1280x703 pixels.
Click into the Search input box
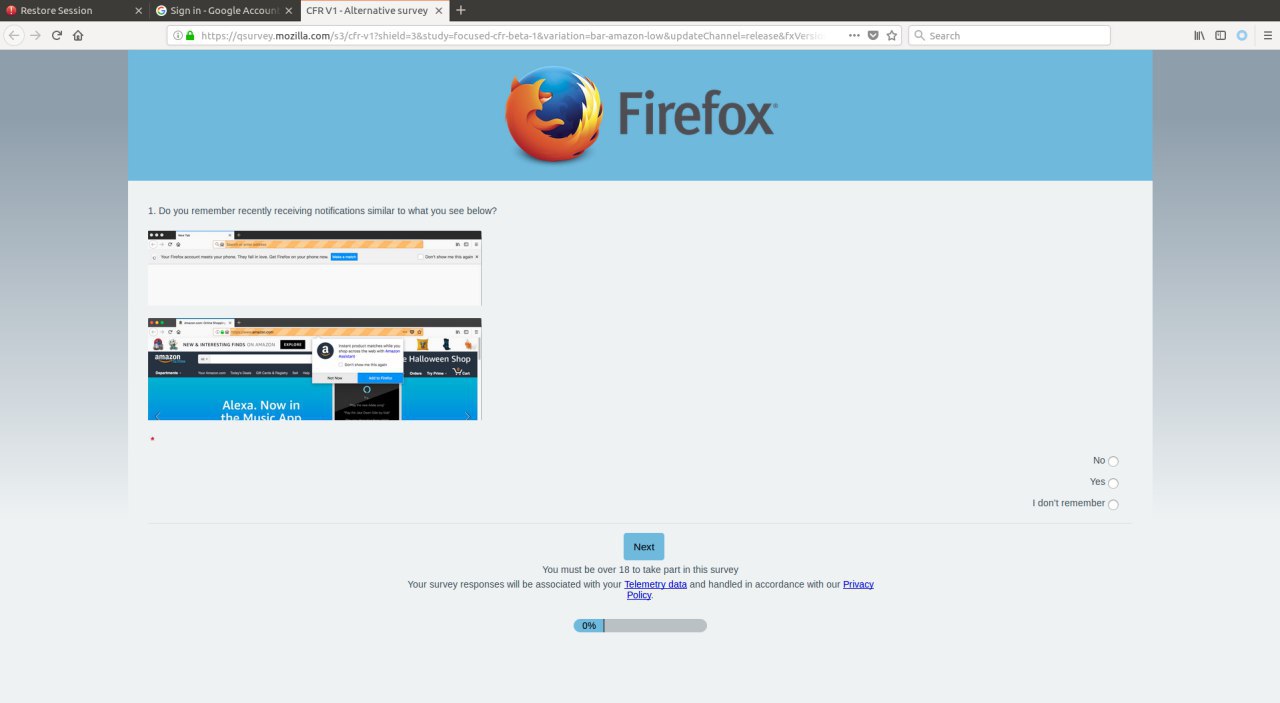point(1009,35)
